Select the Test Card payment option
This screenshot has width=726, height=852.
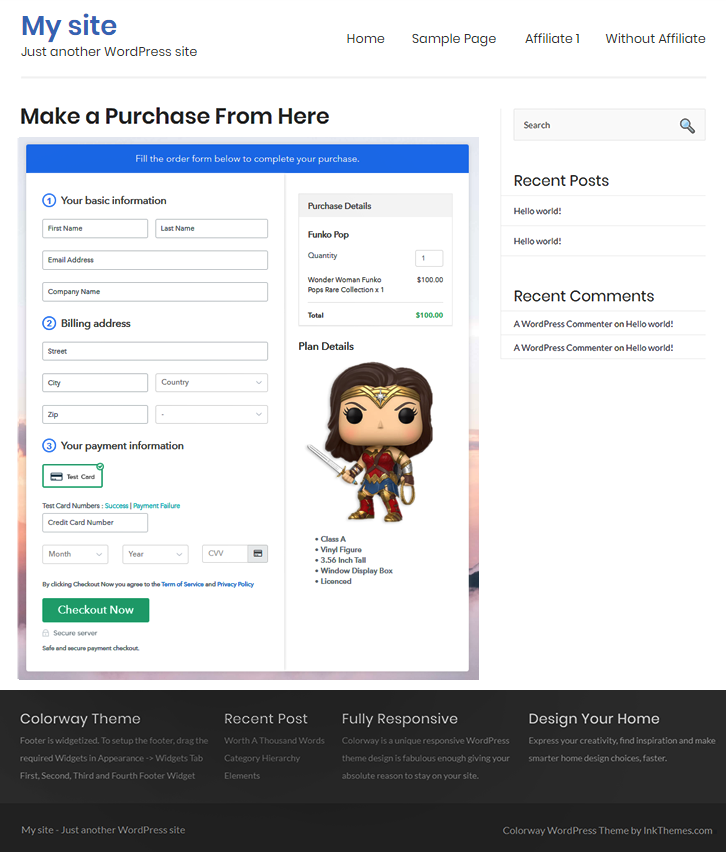72,476
